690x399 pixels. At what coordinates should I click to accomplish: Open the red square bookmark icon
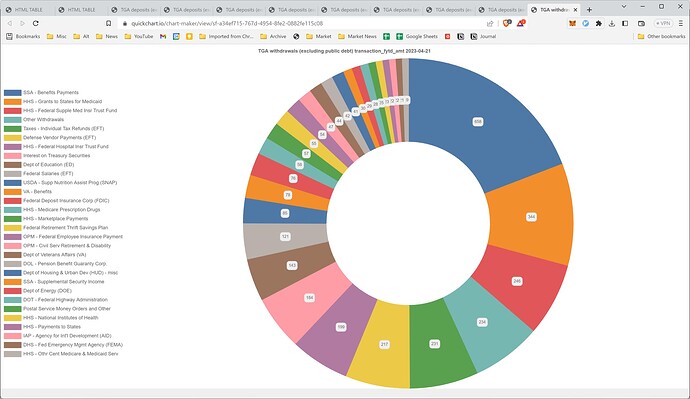[448, 37]
